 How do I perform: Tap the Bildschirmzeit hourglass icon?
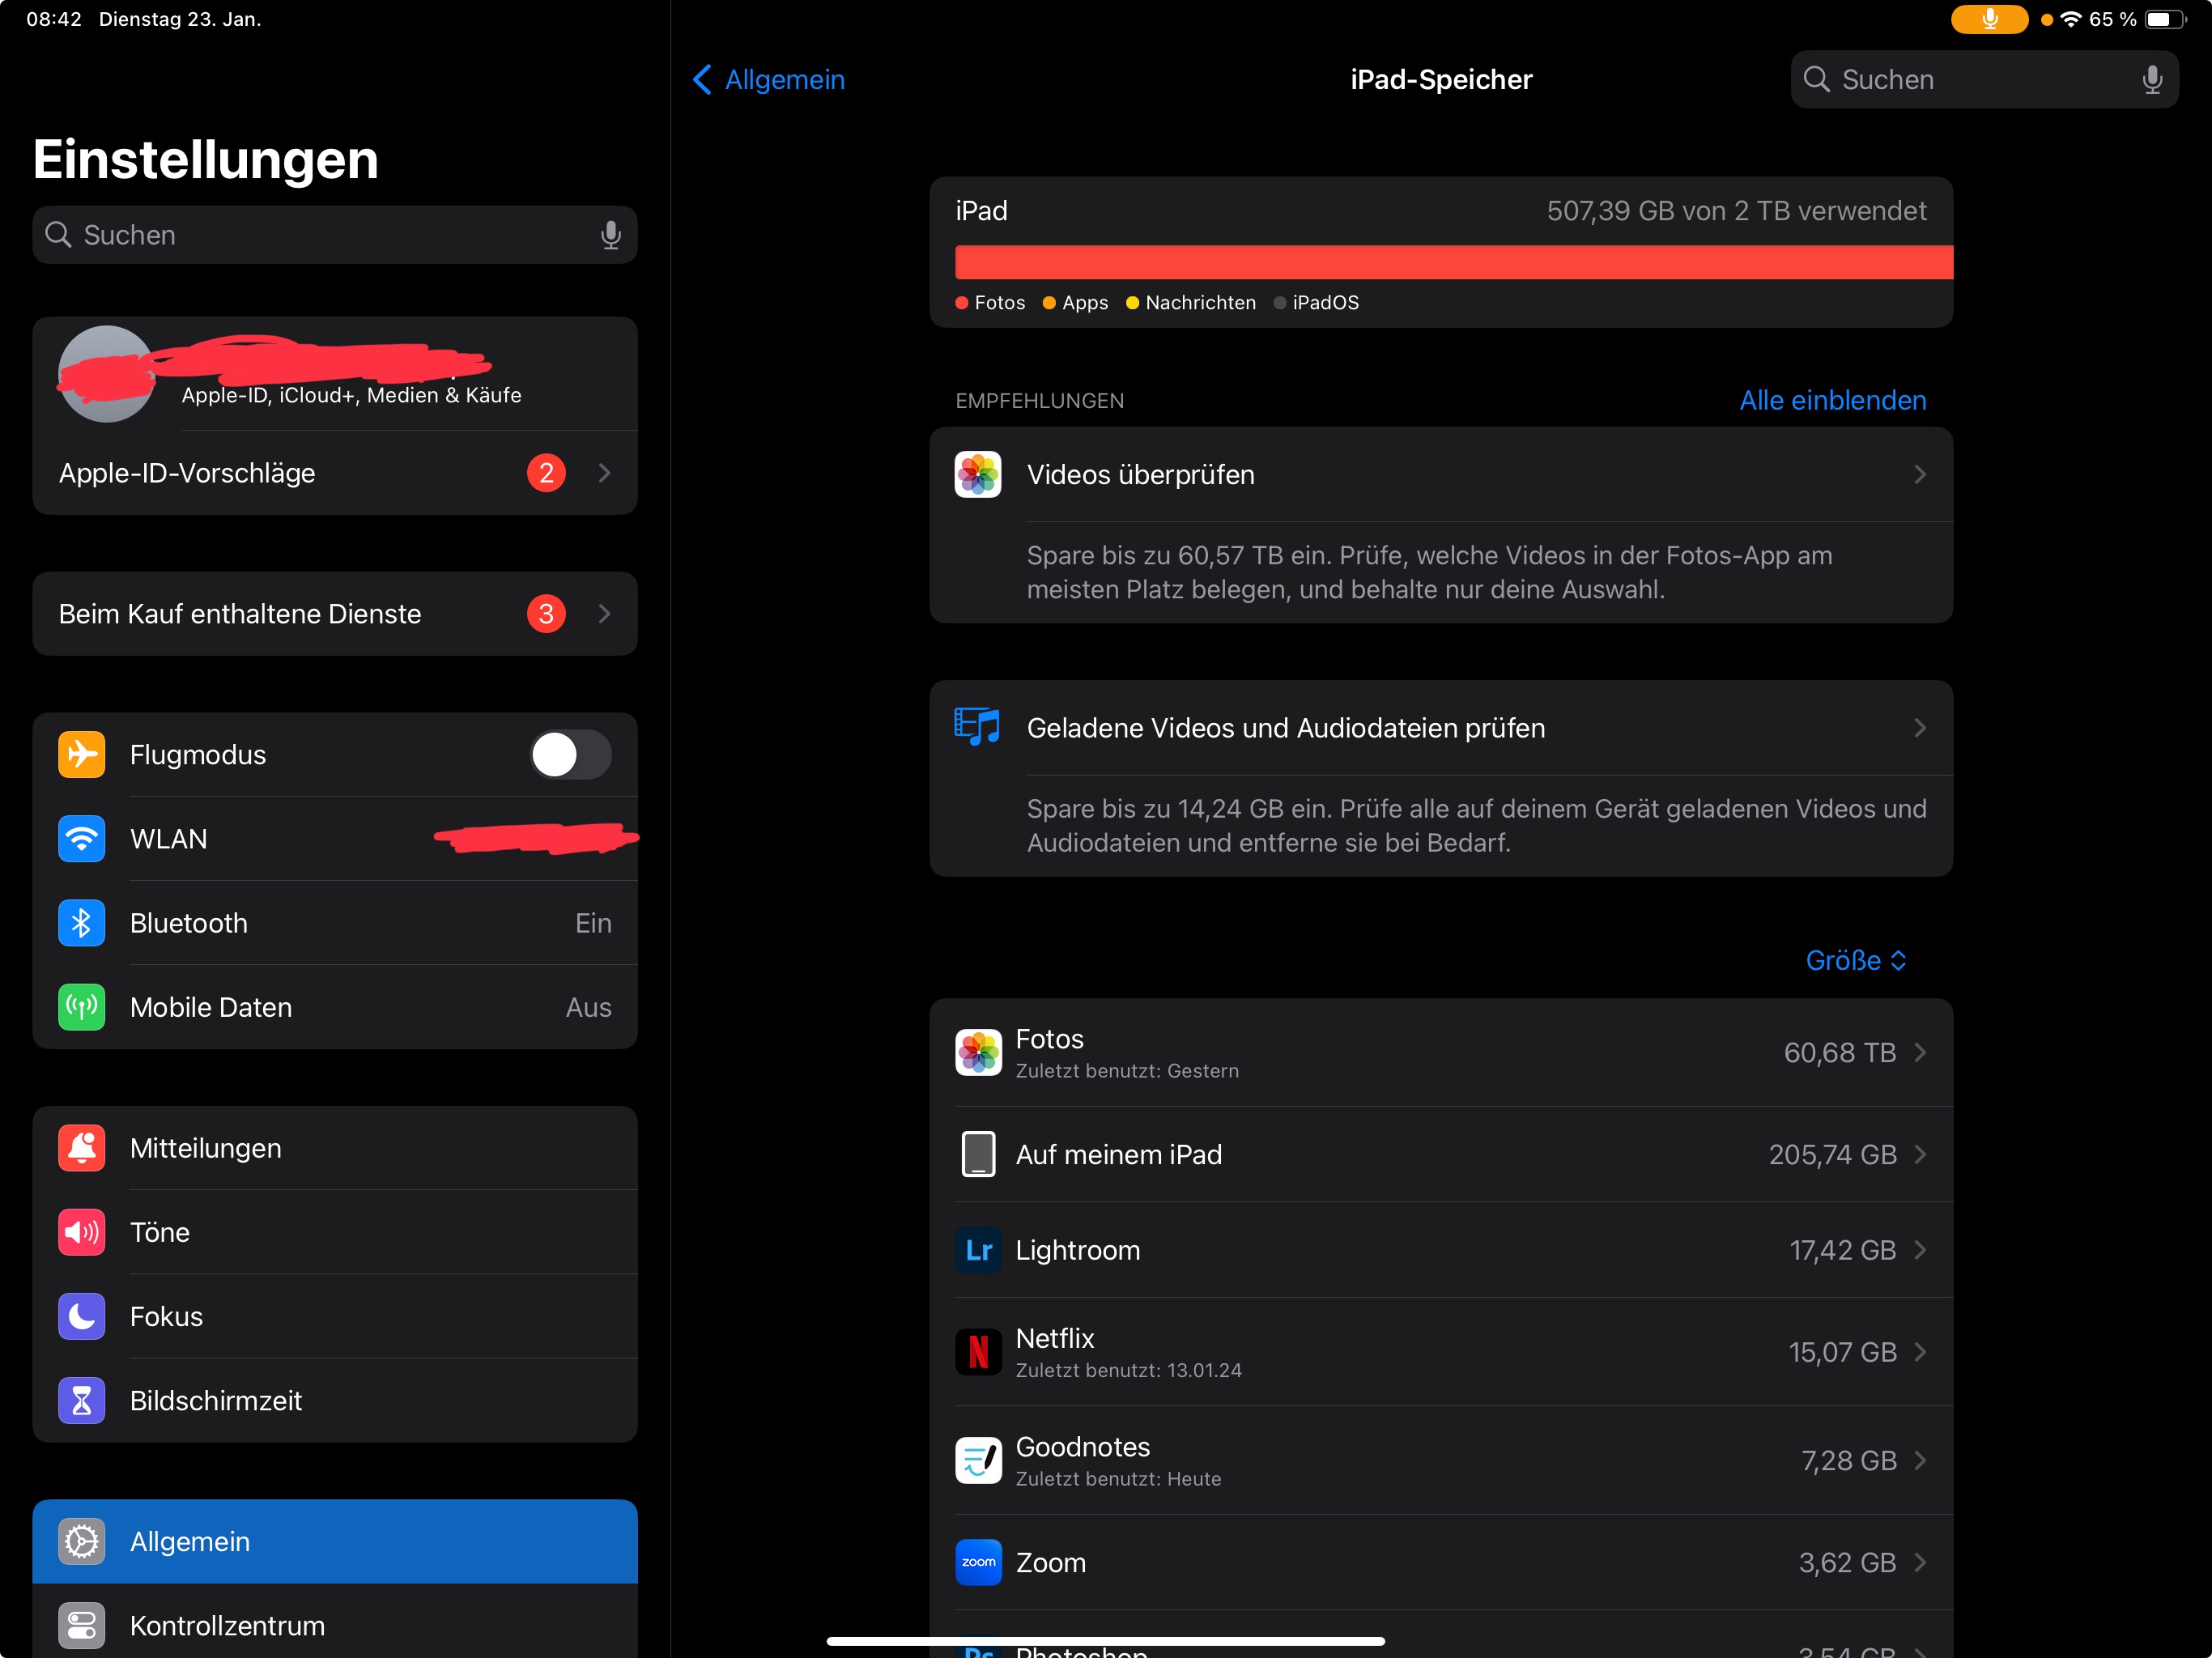tap(82, 1400)
